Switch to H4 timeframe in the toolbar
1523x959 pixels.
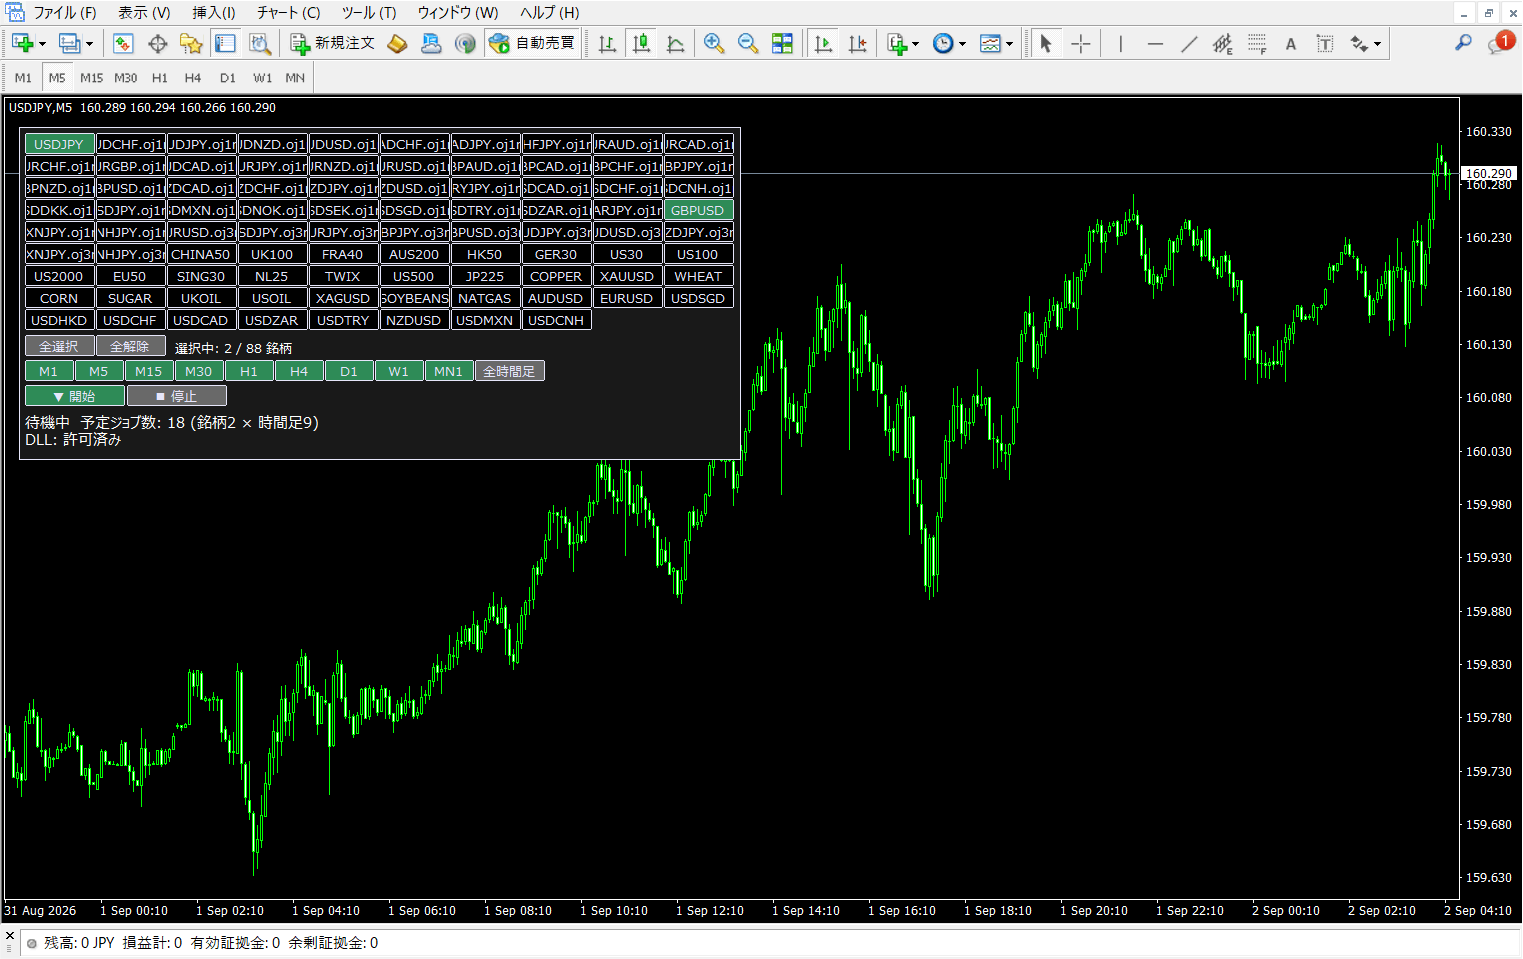(193, 78)
